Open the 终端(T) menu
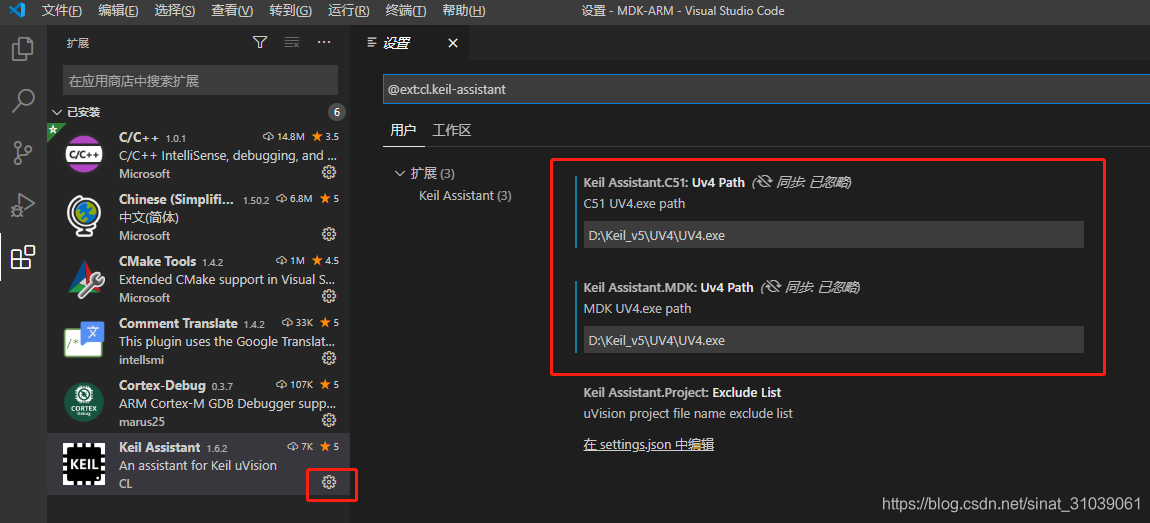 pos(406,11)
